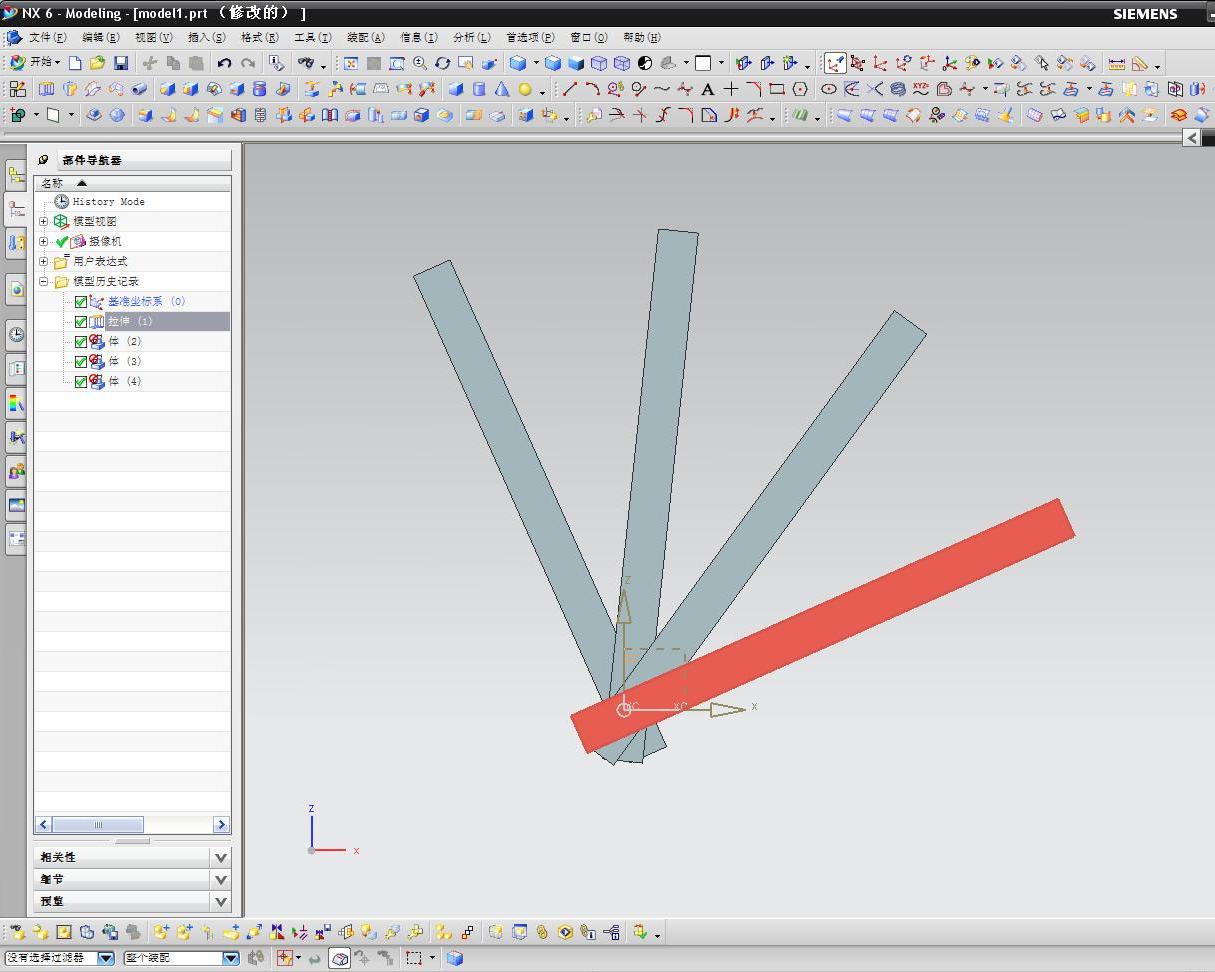Insert a Cylinder primitive
Image resolution: width=1215 pixels, height=972 pixels.
(x=479, y=89)
